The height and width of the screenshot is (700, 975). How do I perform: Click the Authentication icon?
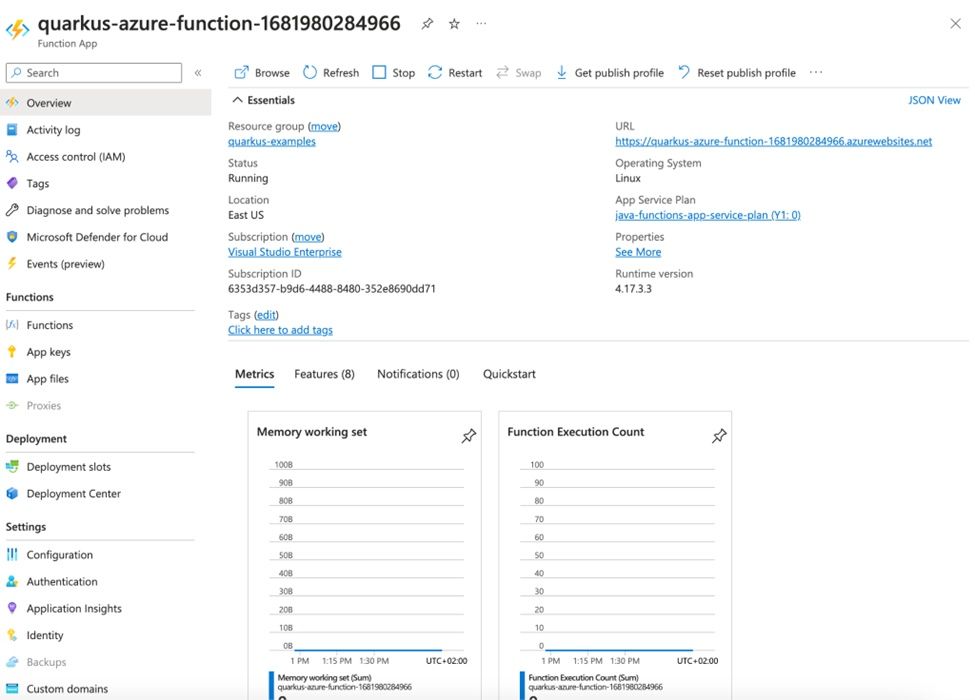[x=12, y=581]
